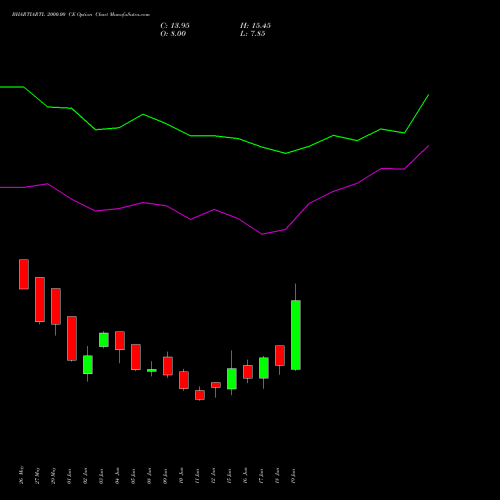
Task: Select the 18 Jun date label
Action: click(x=278, y=476)
